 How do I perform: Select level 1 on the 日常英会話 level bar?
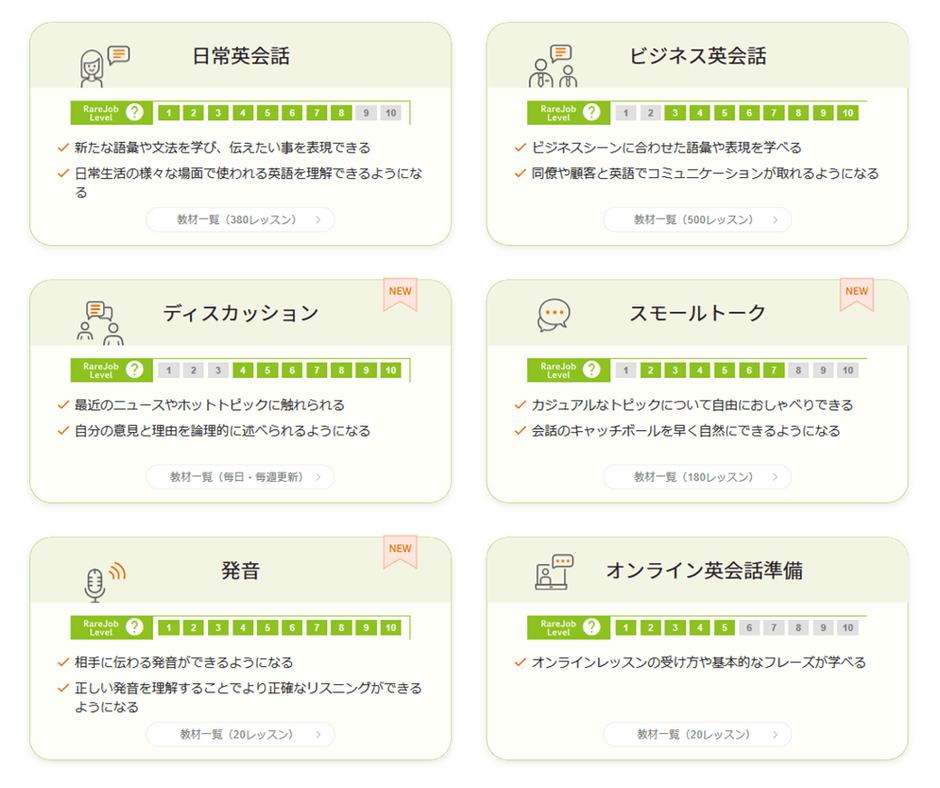pyautogui.click(x=167, y=112)
